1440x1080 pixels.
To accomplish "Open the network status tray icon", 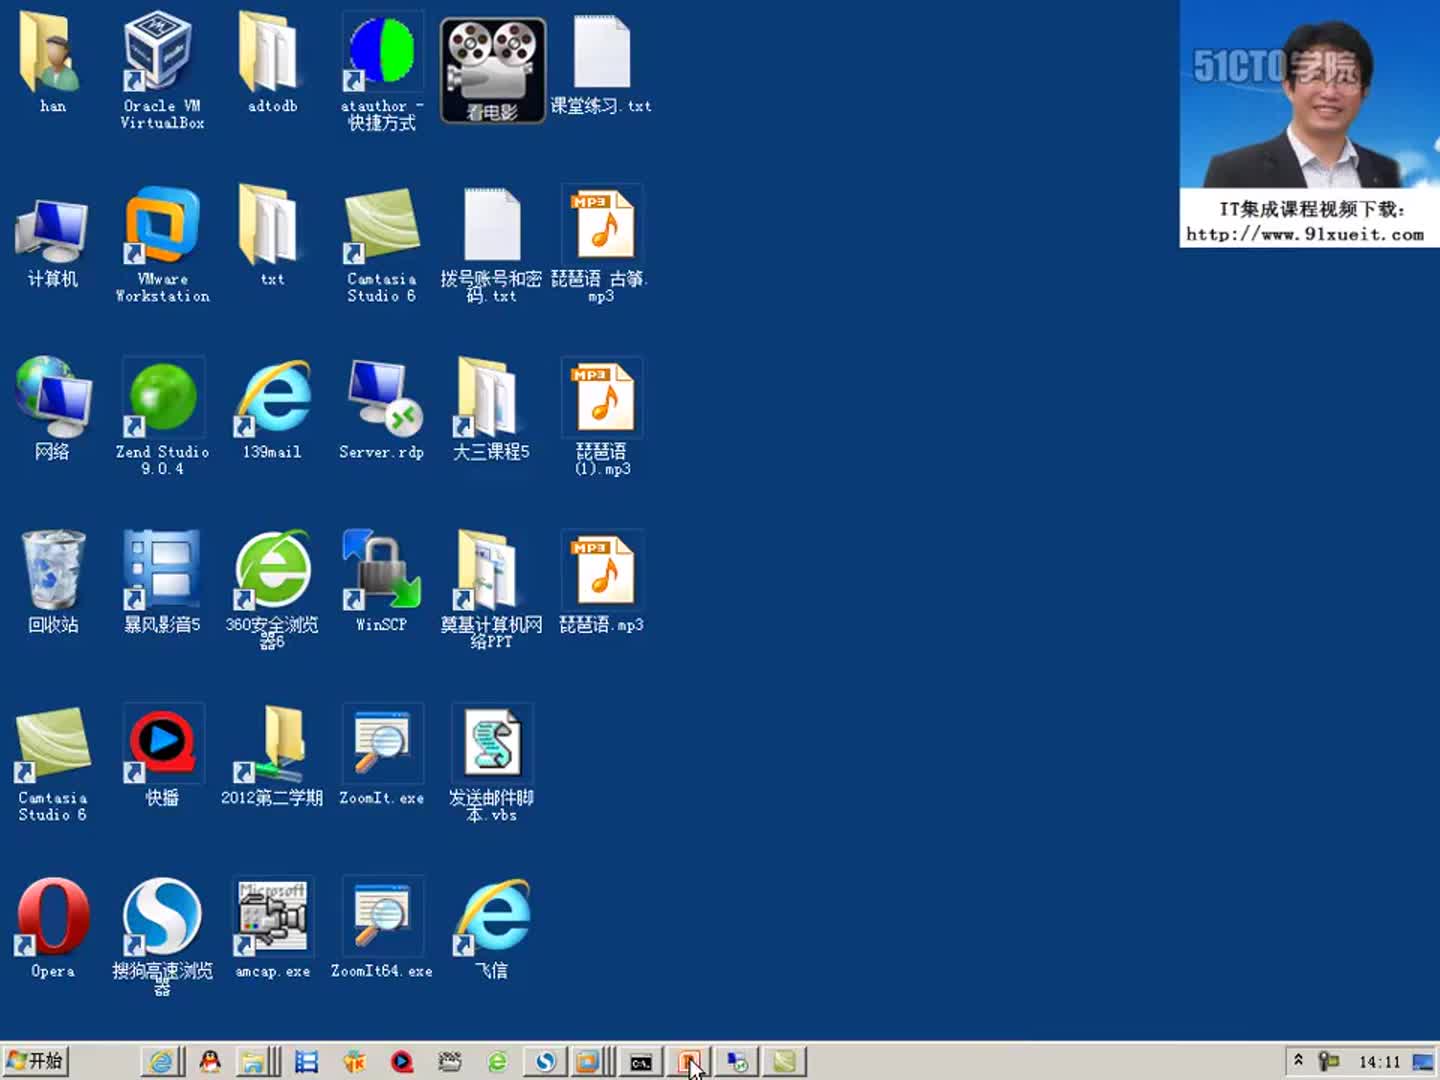I will pyautogui.click(x=1328, y=1061).
